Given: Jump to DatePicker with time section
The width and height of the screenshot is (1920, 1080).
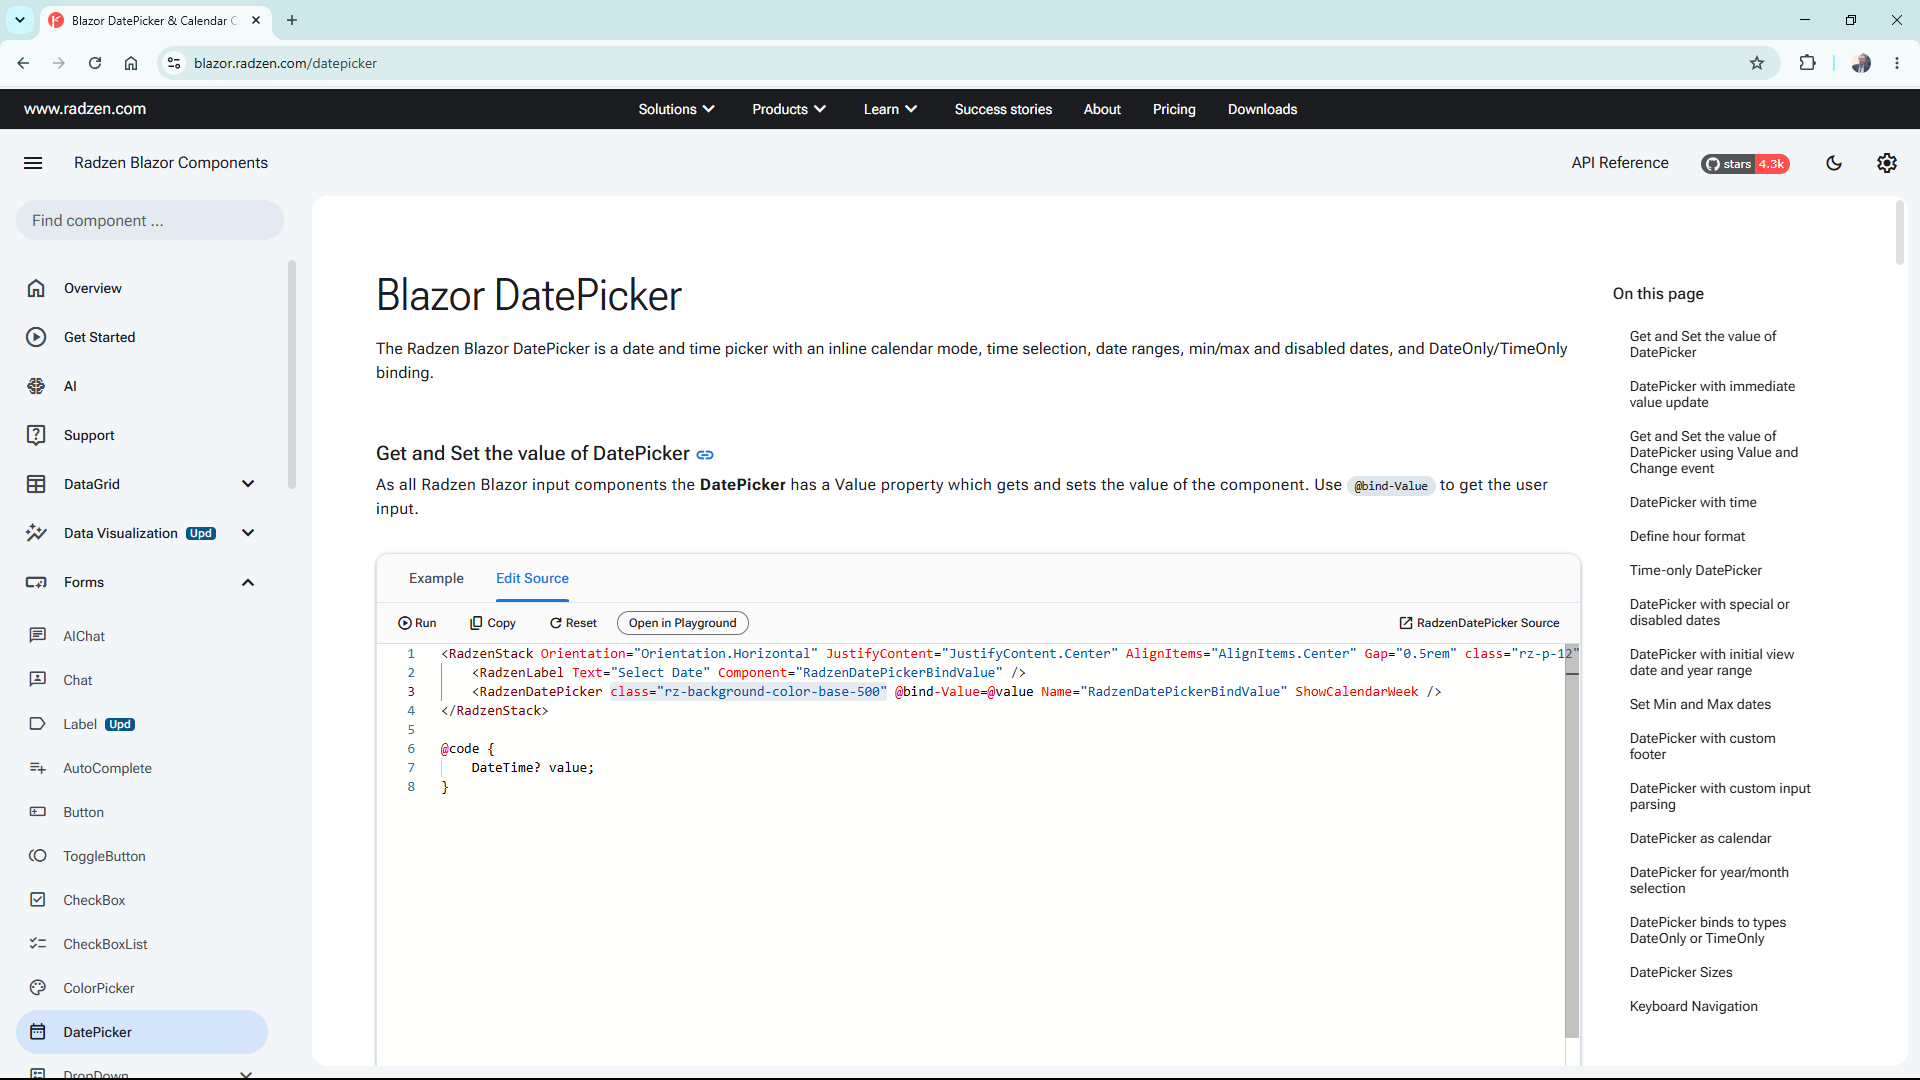Looking at the screenshot, I should tap(1693, 502).
